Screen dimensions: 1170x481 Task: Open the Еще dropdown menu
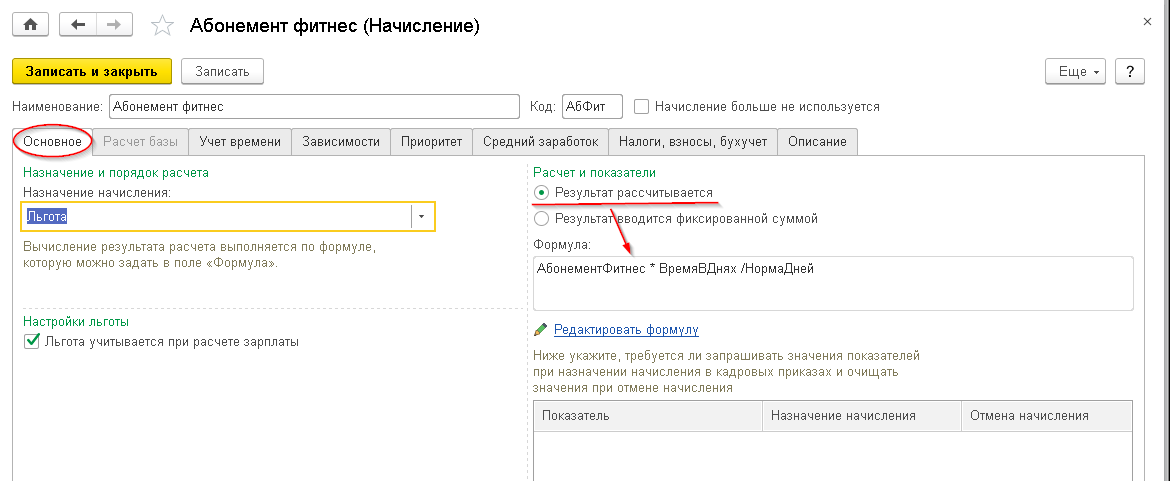point(1079,72)
